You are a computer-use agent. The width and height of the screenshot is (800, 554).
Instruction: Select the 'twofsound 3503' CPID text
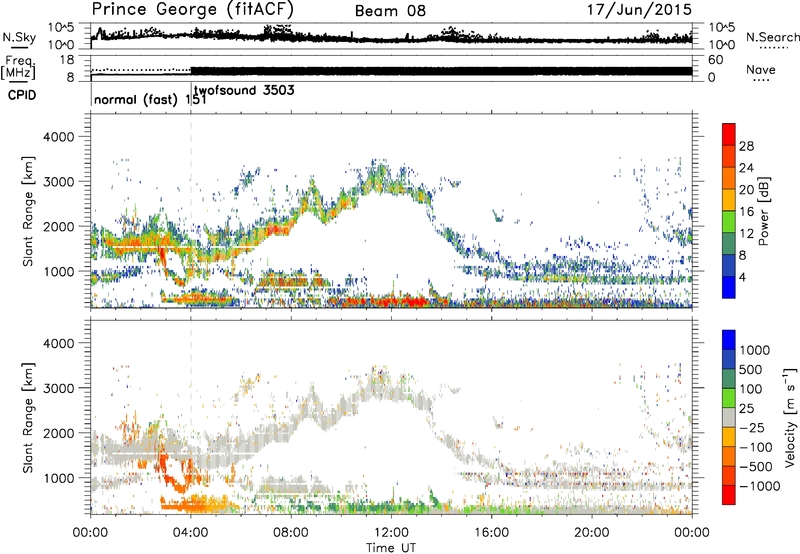pos(244,90)
